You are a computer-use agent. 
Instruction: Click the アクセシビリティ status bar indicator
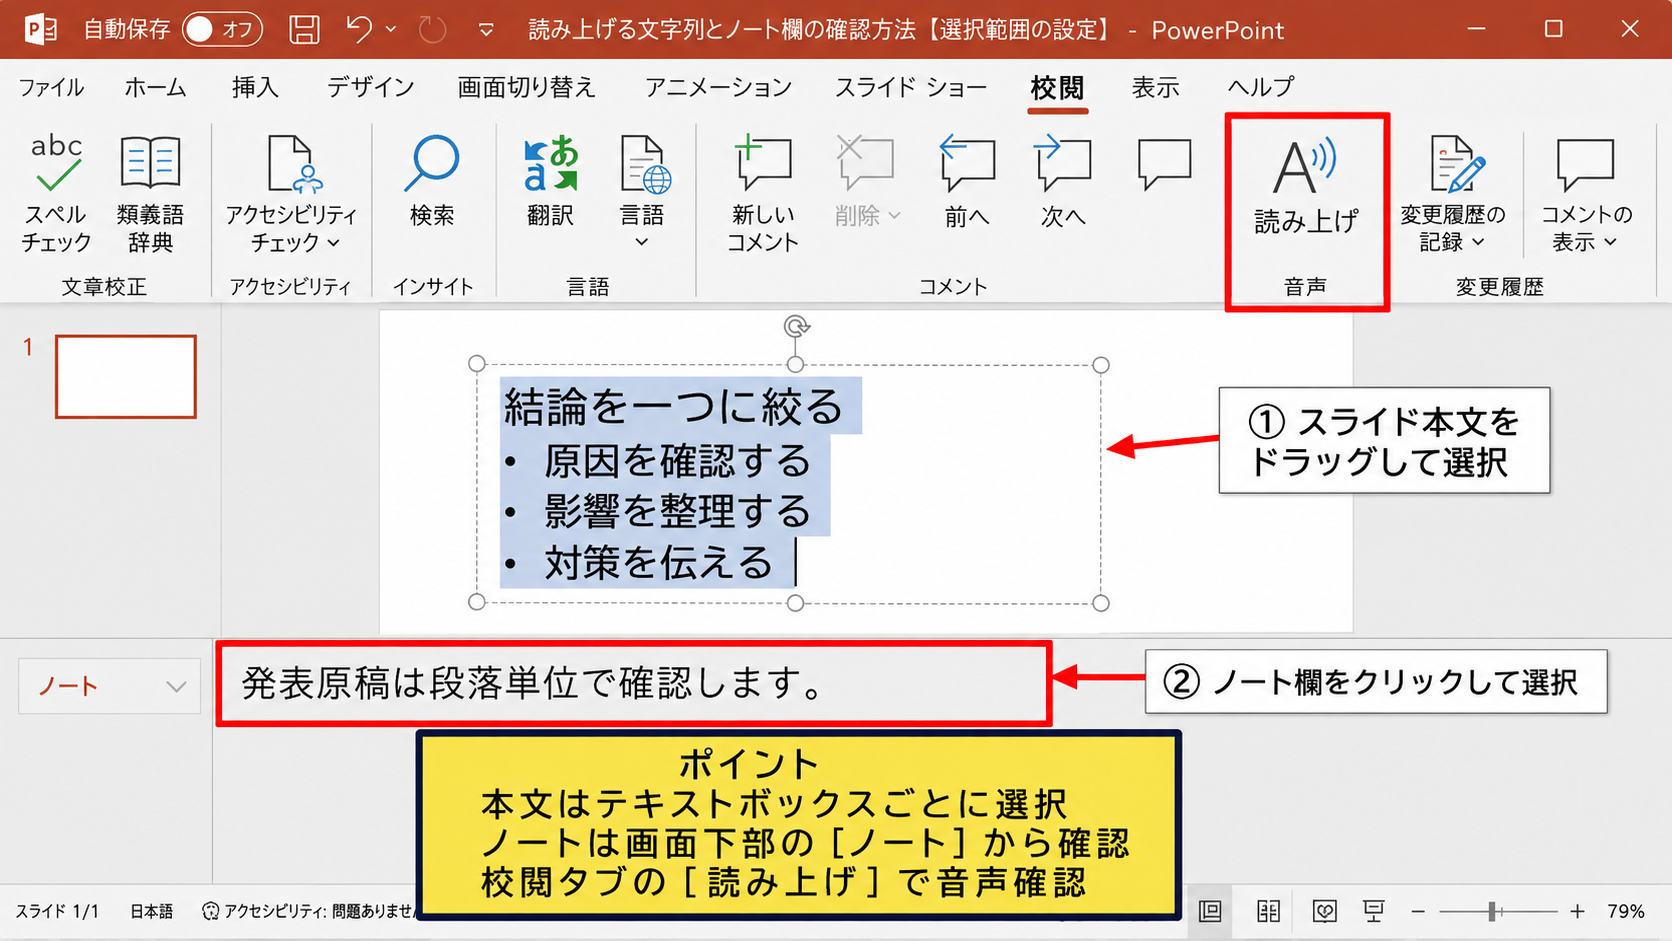tap(308, 911)
